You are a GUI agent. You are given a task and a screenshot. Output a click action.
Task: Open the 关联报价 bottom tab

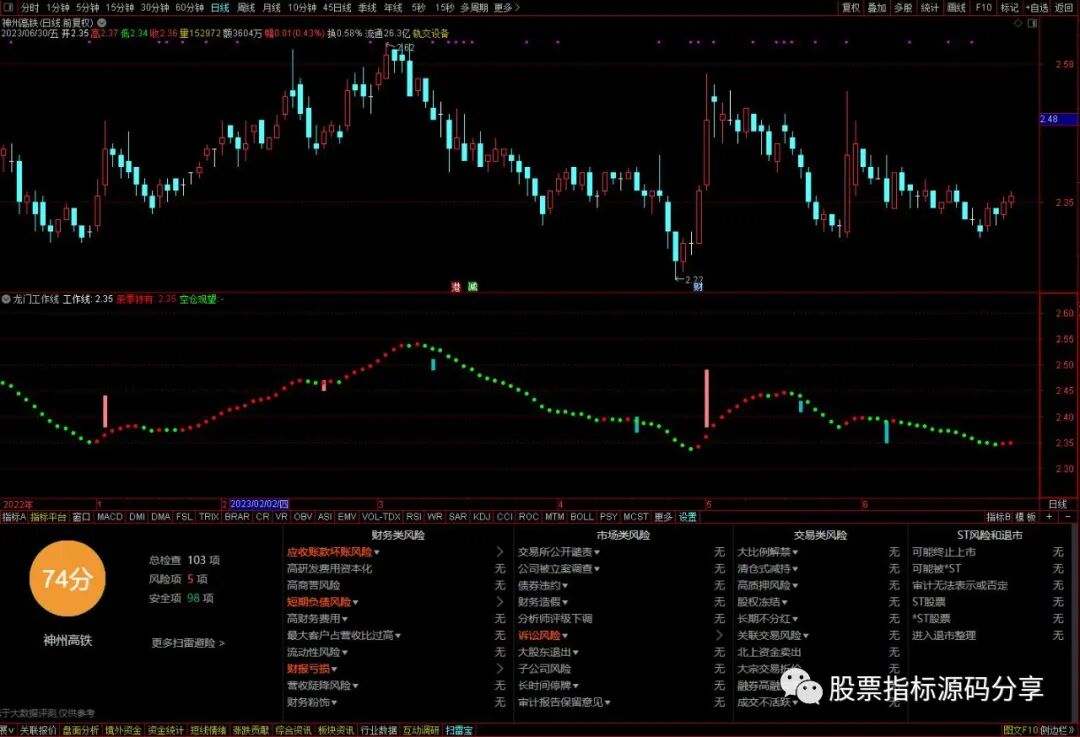click(39, 730)
